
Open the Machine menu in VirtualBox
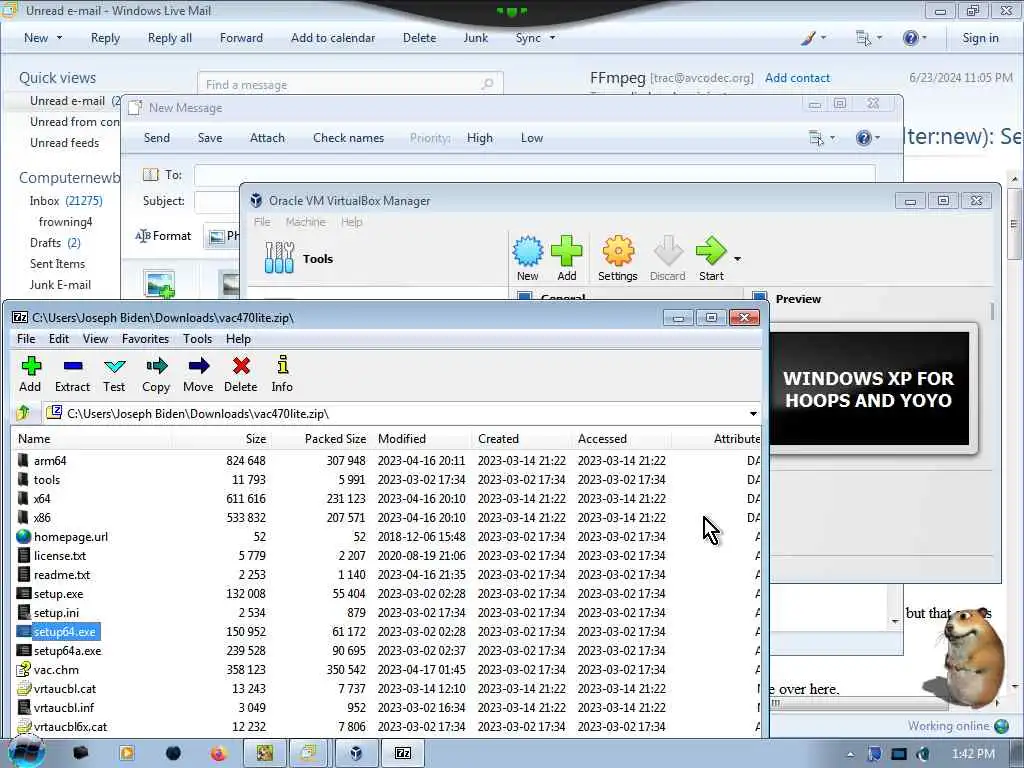tap(306, 222)
